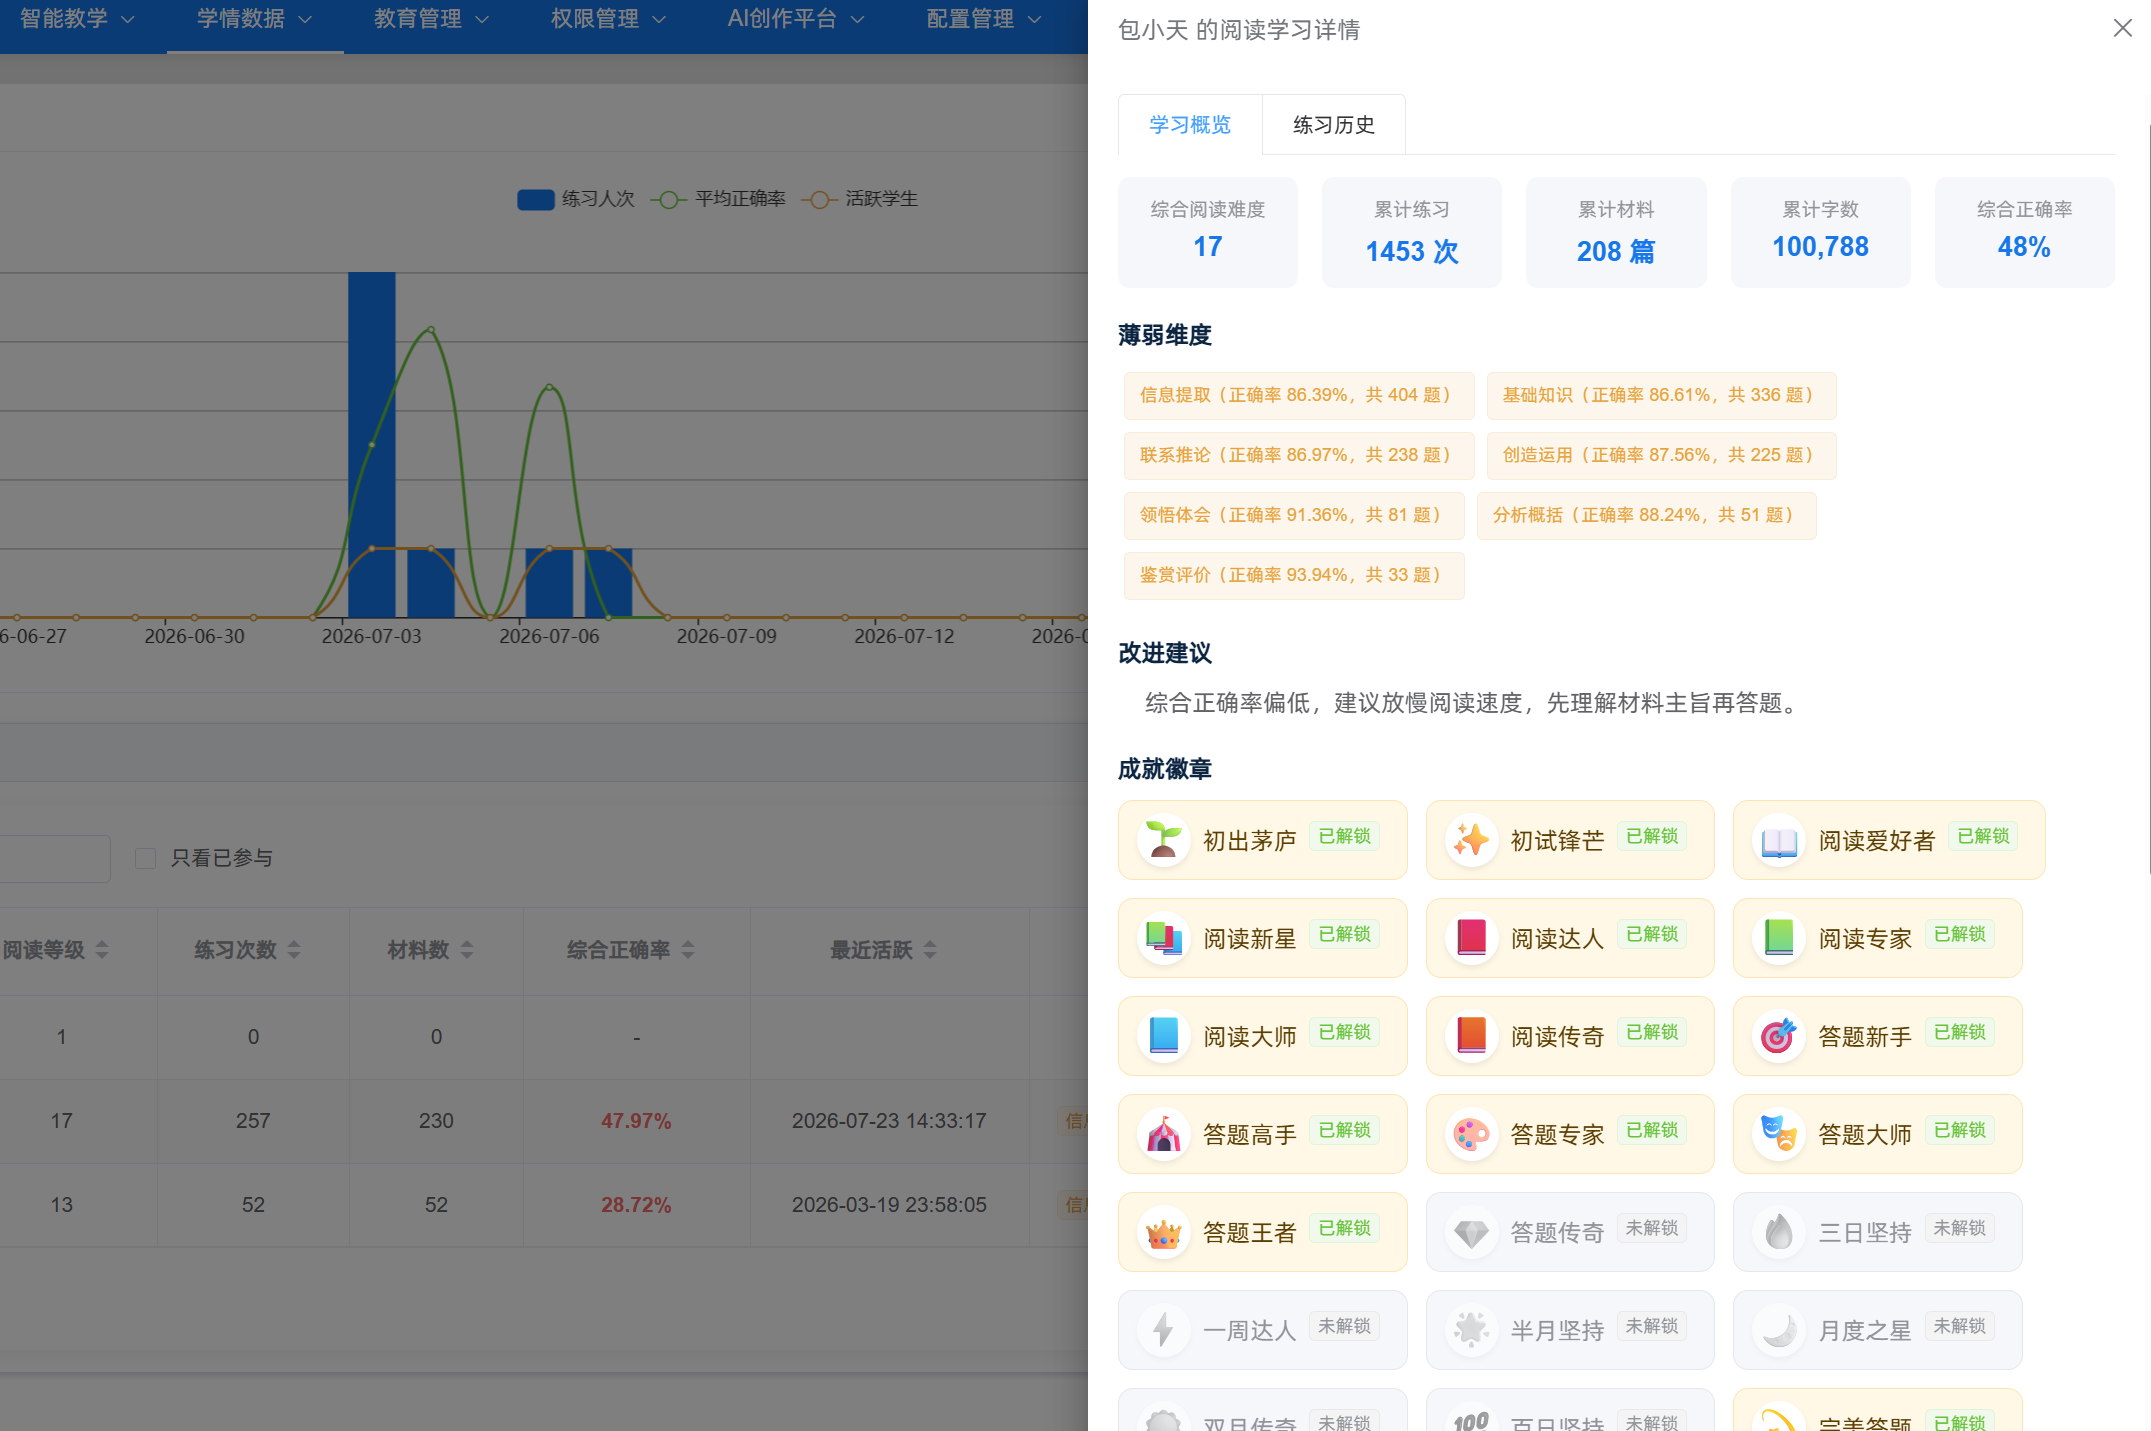Click the 基础知识 weak dimension tag
The width and height of the screenshot is (2151, 1431).
[x=1661, y=396]
